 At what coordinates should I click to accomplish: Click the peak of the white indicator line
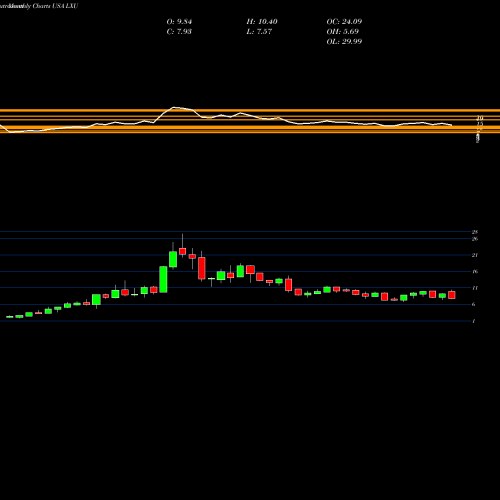pyautogui.click(x=173, y=107)
